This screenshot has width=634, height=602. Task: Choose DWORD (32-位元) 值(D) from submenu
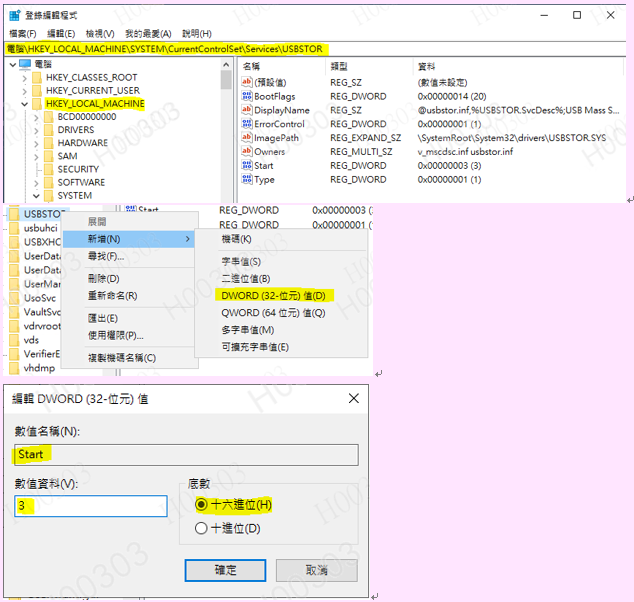coord(273,296)
